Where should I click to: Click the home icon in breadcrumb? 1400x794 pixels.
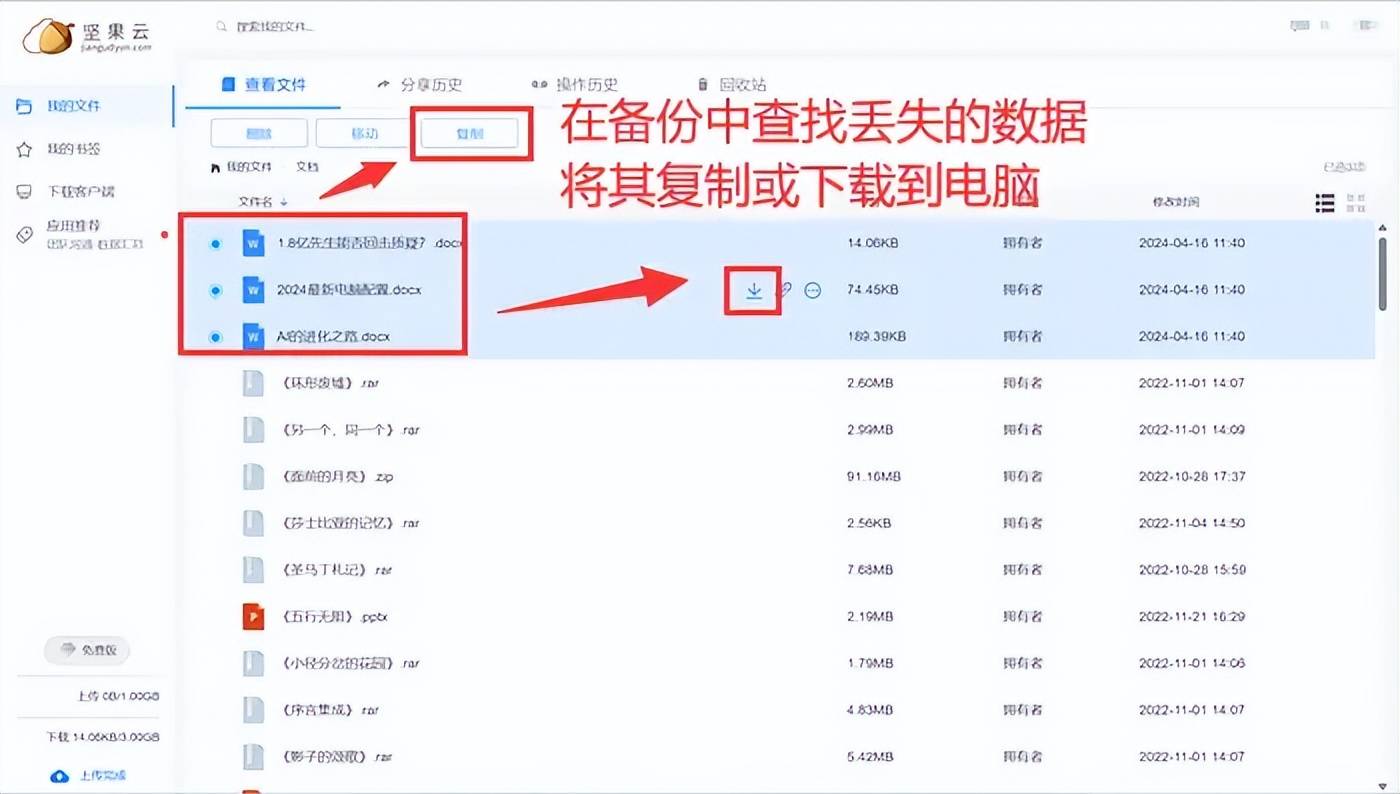tap(215, 167)
